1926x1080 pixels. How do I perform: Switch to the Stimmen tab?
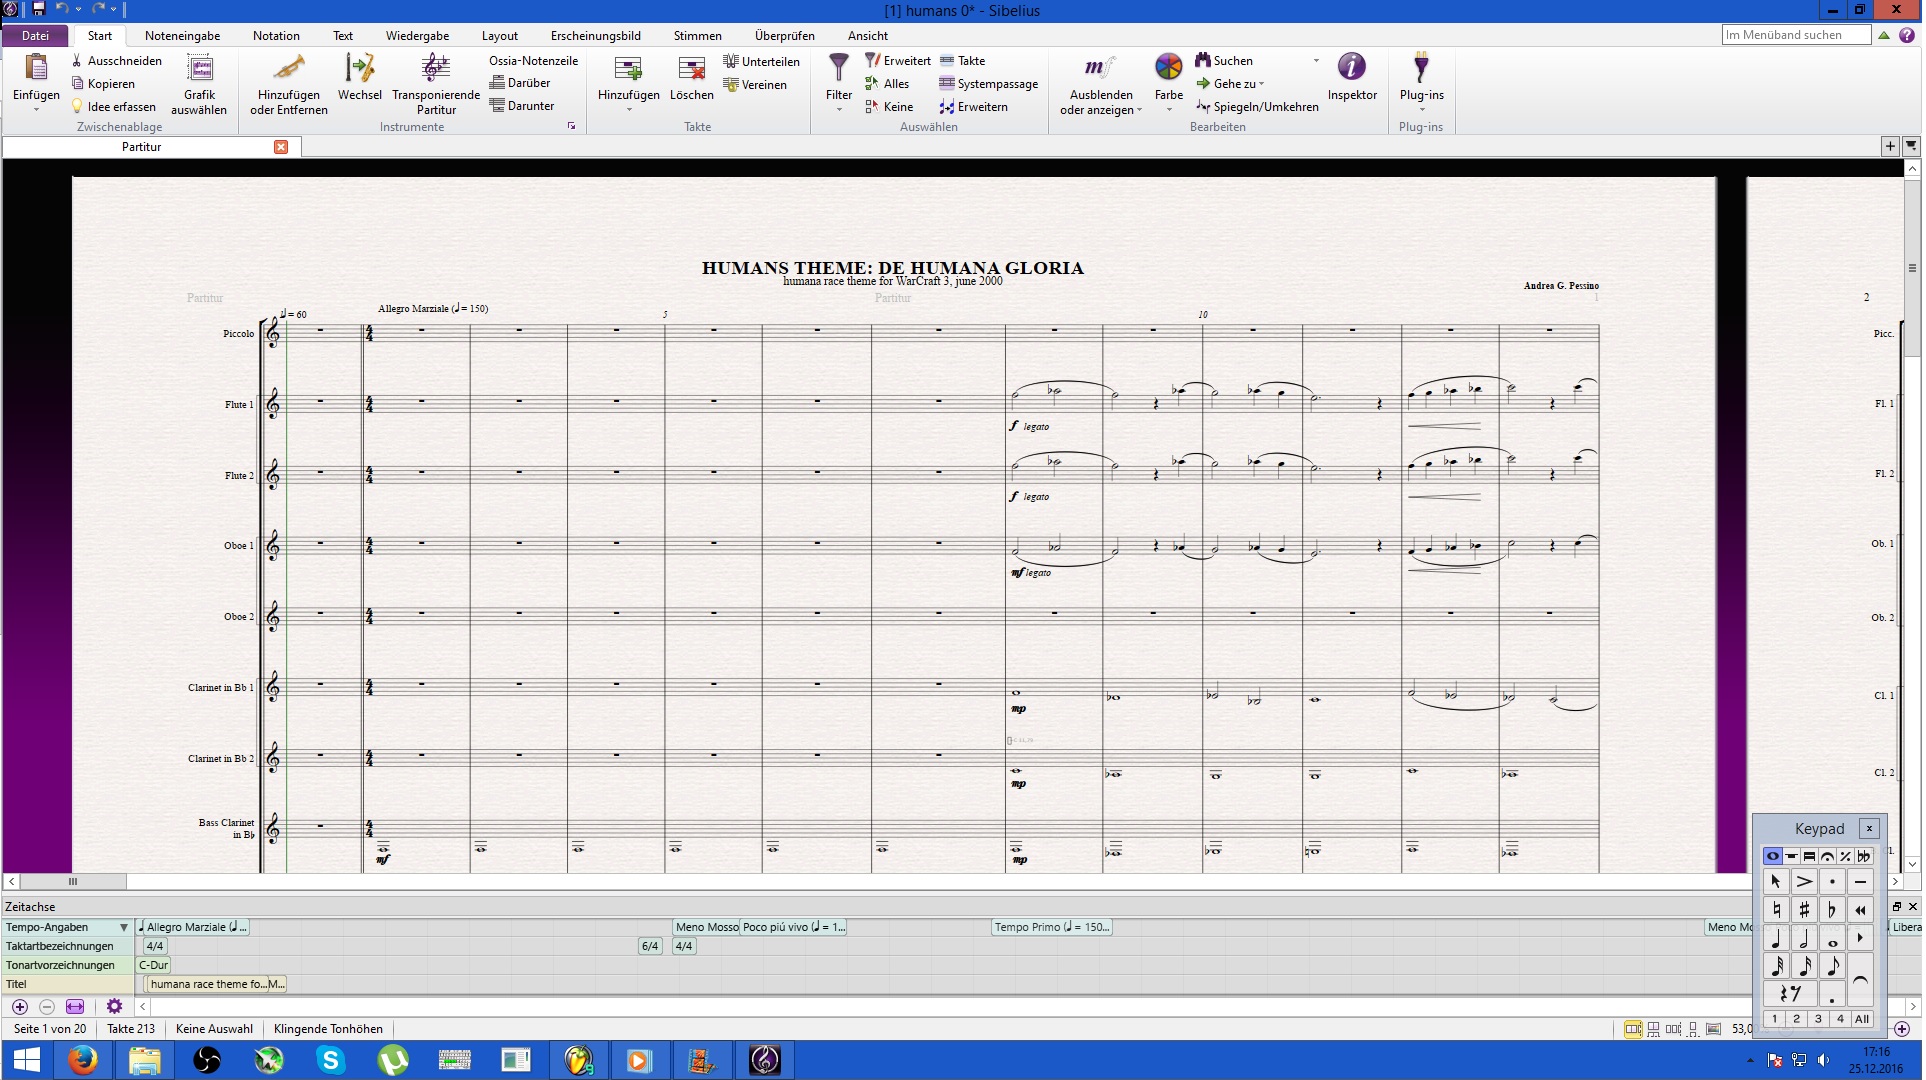[x=697, y=36]
